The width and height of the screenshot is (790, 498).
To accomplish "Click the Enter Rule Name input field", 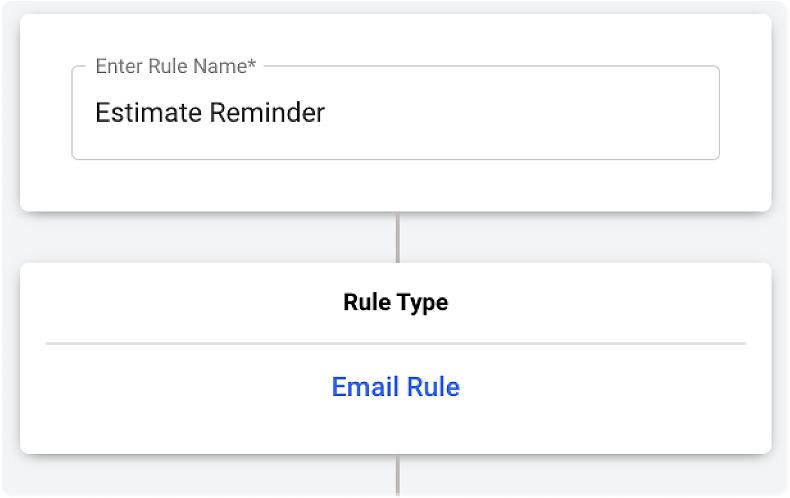I will 395,113.
